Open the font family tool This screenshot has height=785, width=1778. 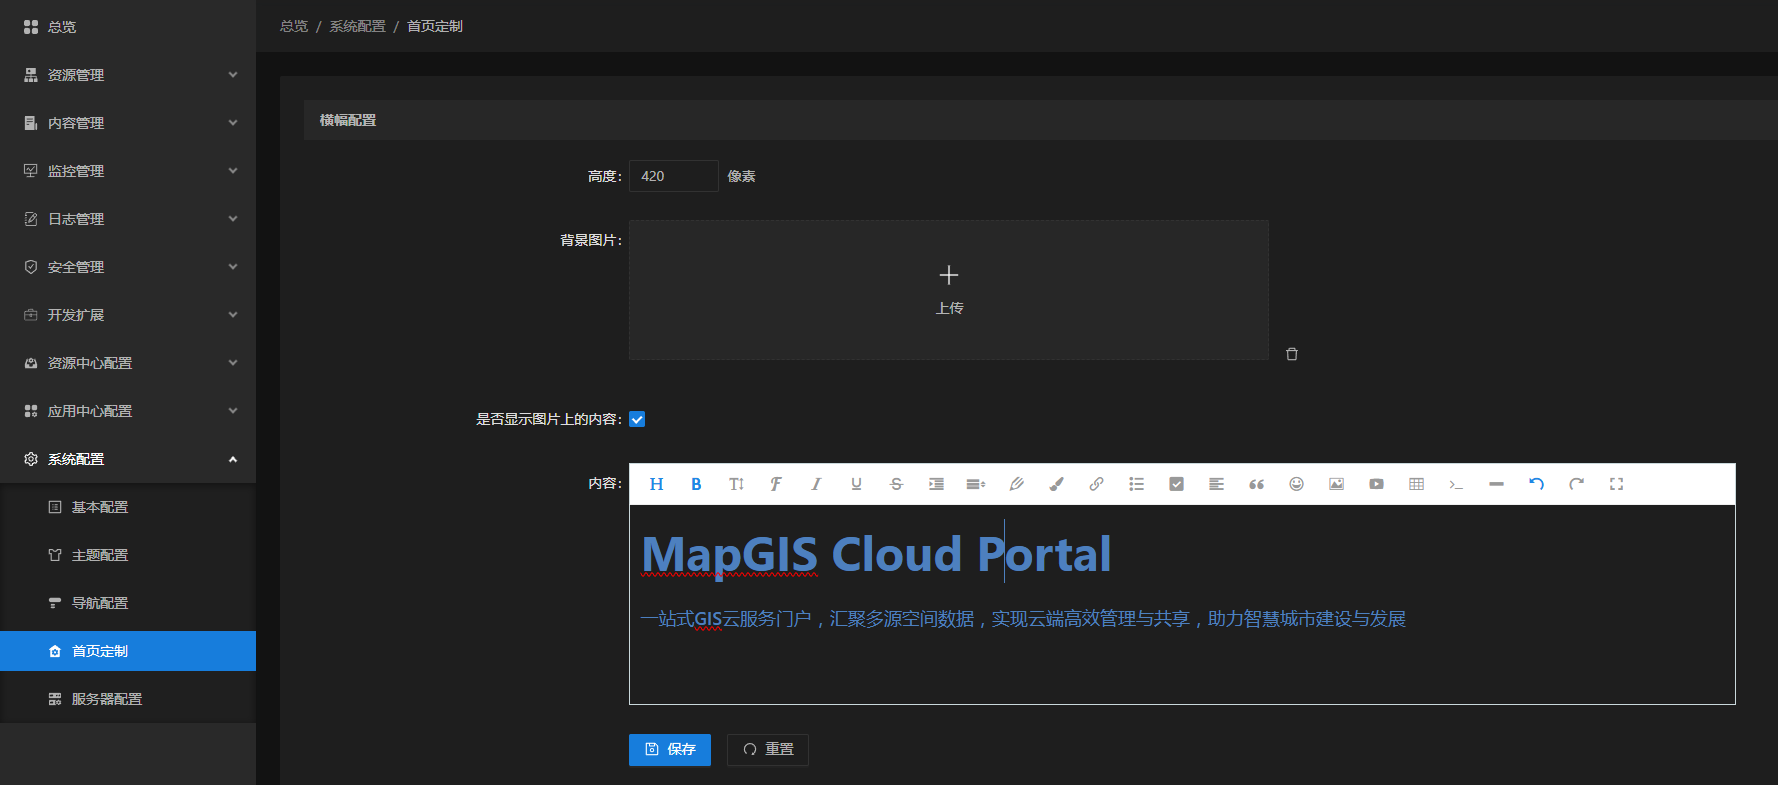tap(776, 484)
